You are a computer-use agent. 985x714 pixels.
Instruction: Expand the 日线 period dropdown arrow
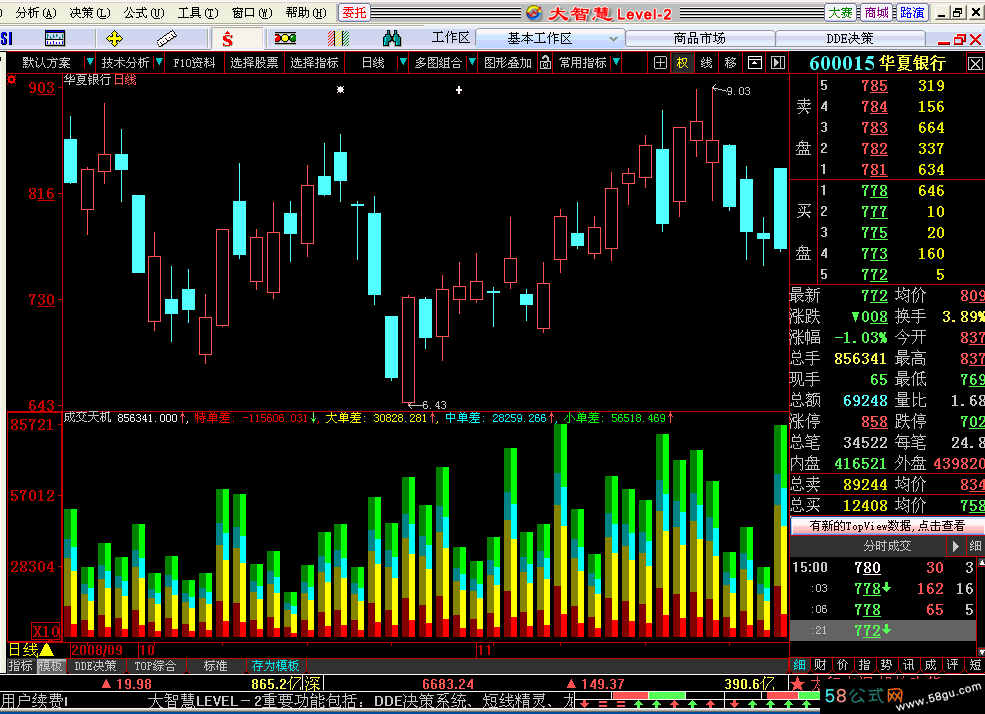(x=403, y=62)
